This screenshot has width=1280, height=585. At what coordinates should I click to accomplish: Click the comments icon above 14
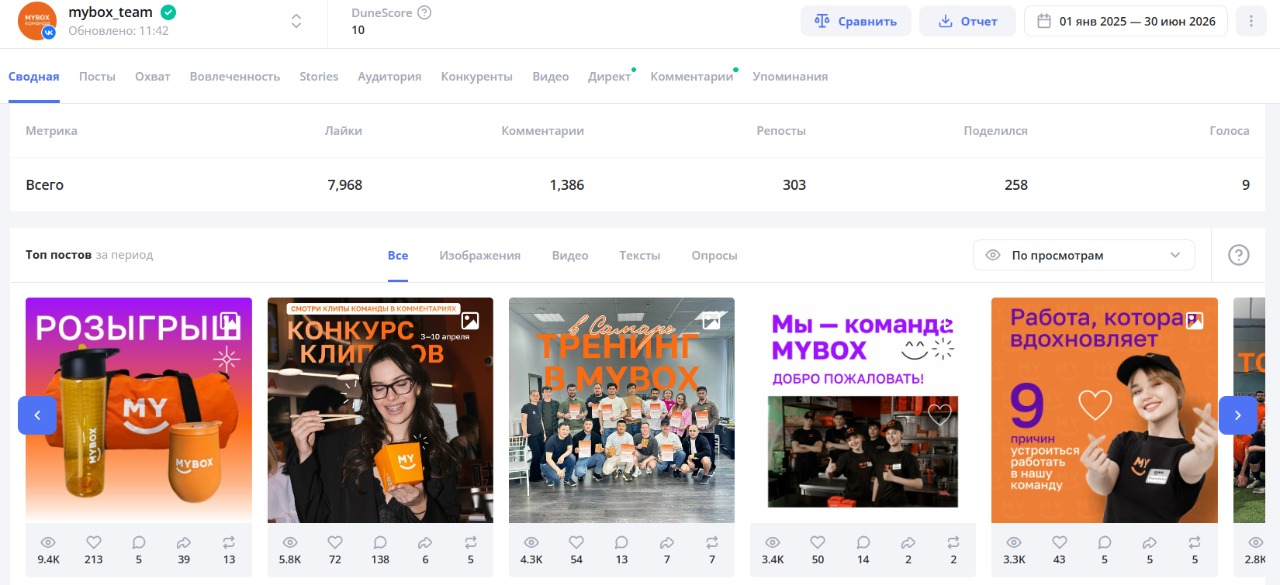[x=863, y=542]
